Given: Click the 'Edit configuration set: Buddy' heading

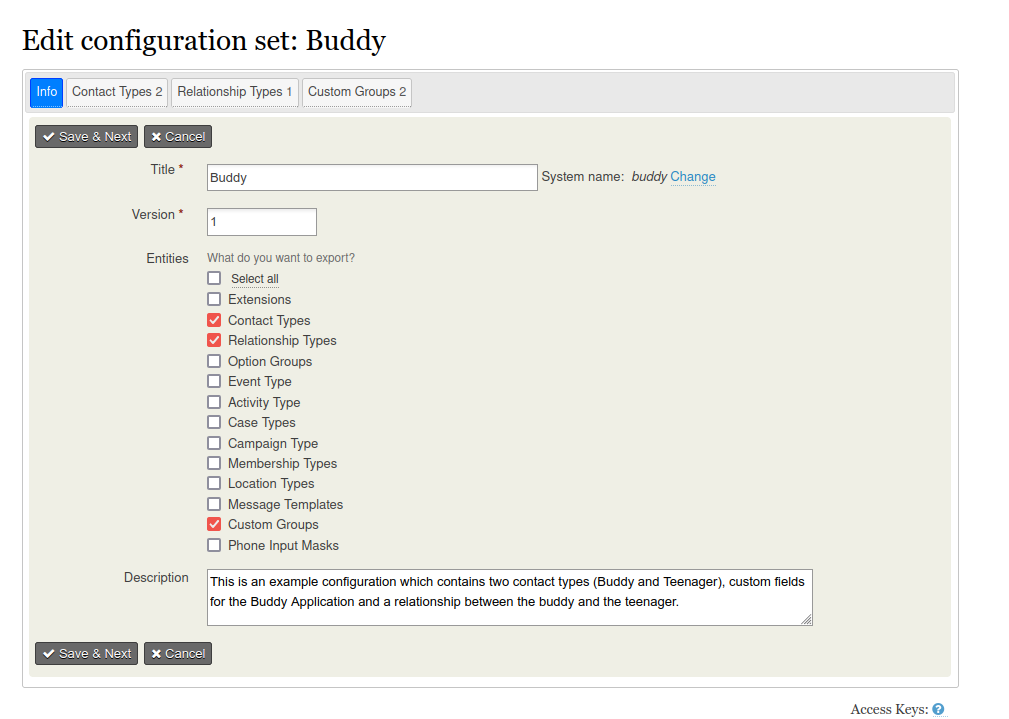Looking at the screenshot, I should (204, 40).
